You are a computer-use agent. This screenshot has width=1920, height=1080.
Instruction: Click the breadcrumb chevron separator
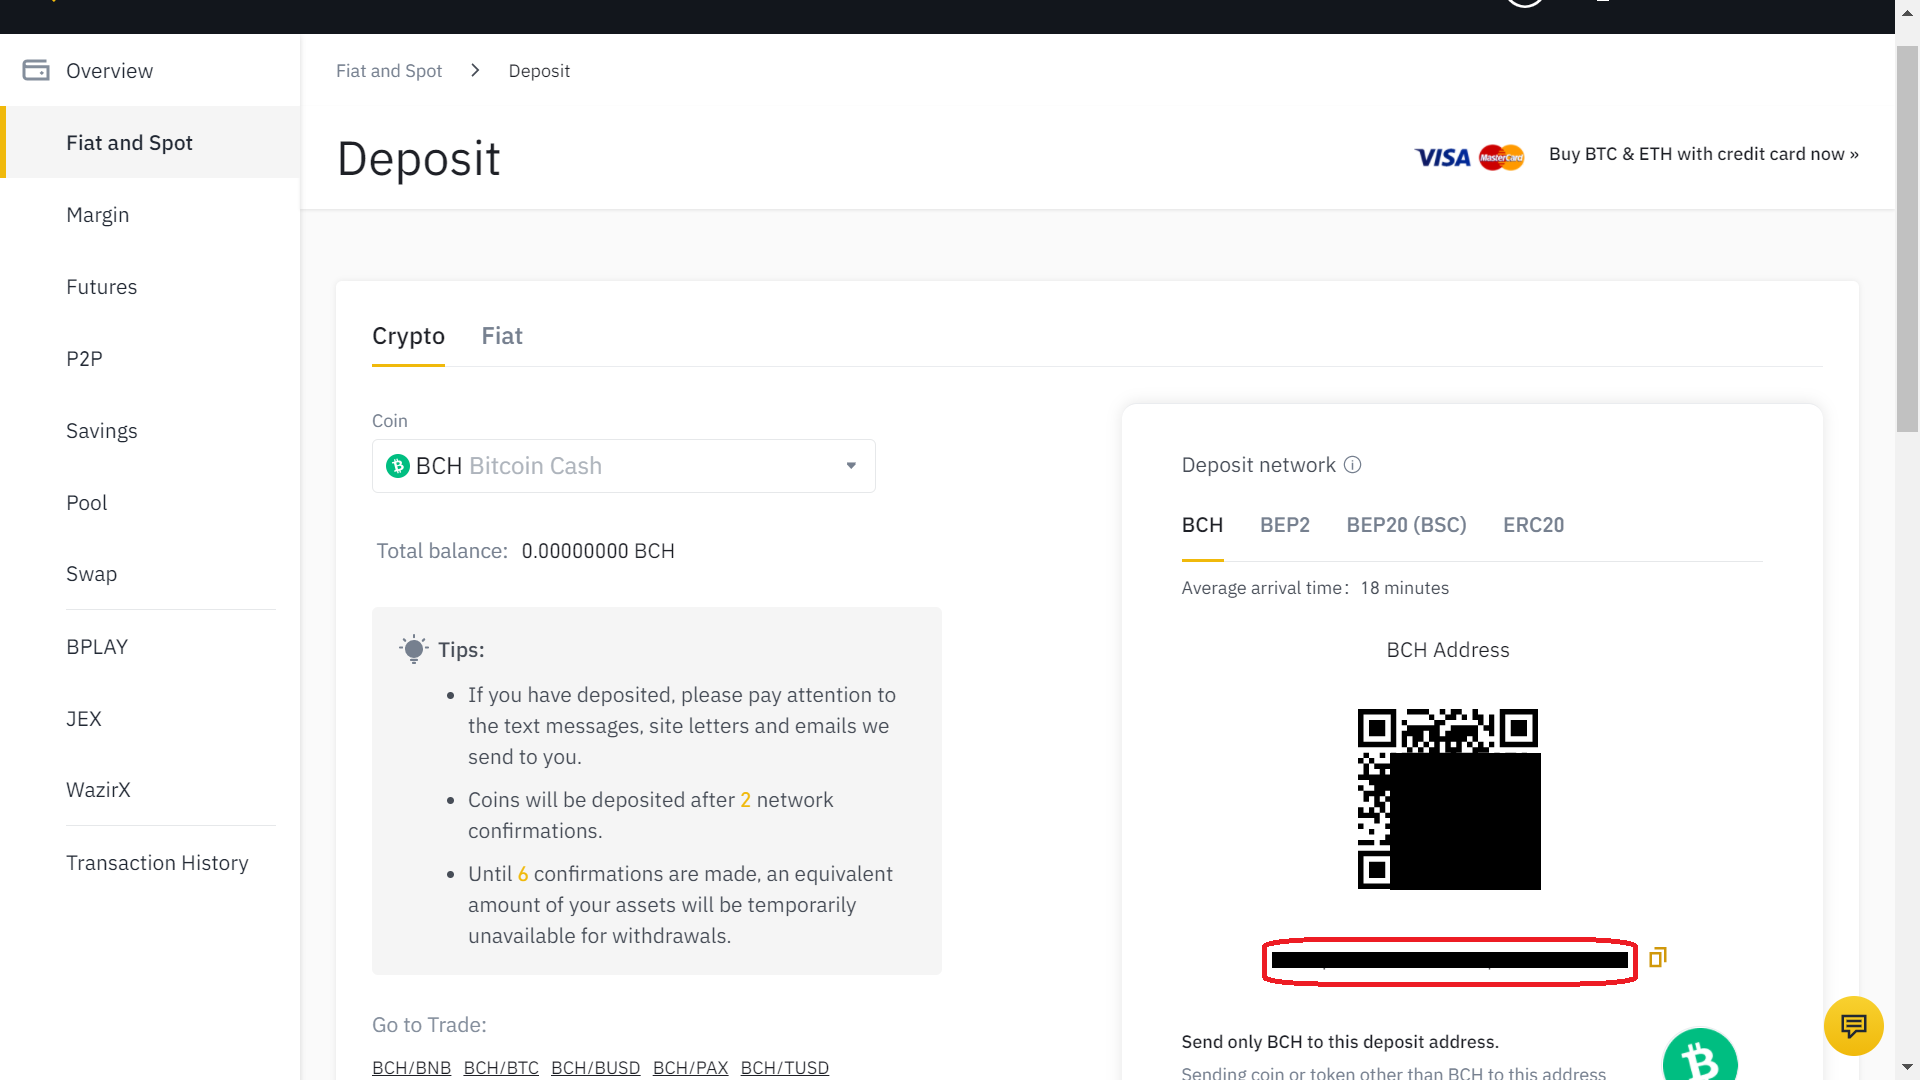(x=475, y=70)
